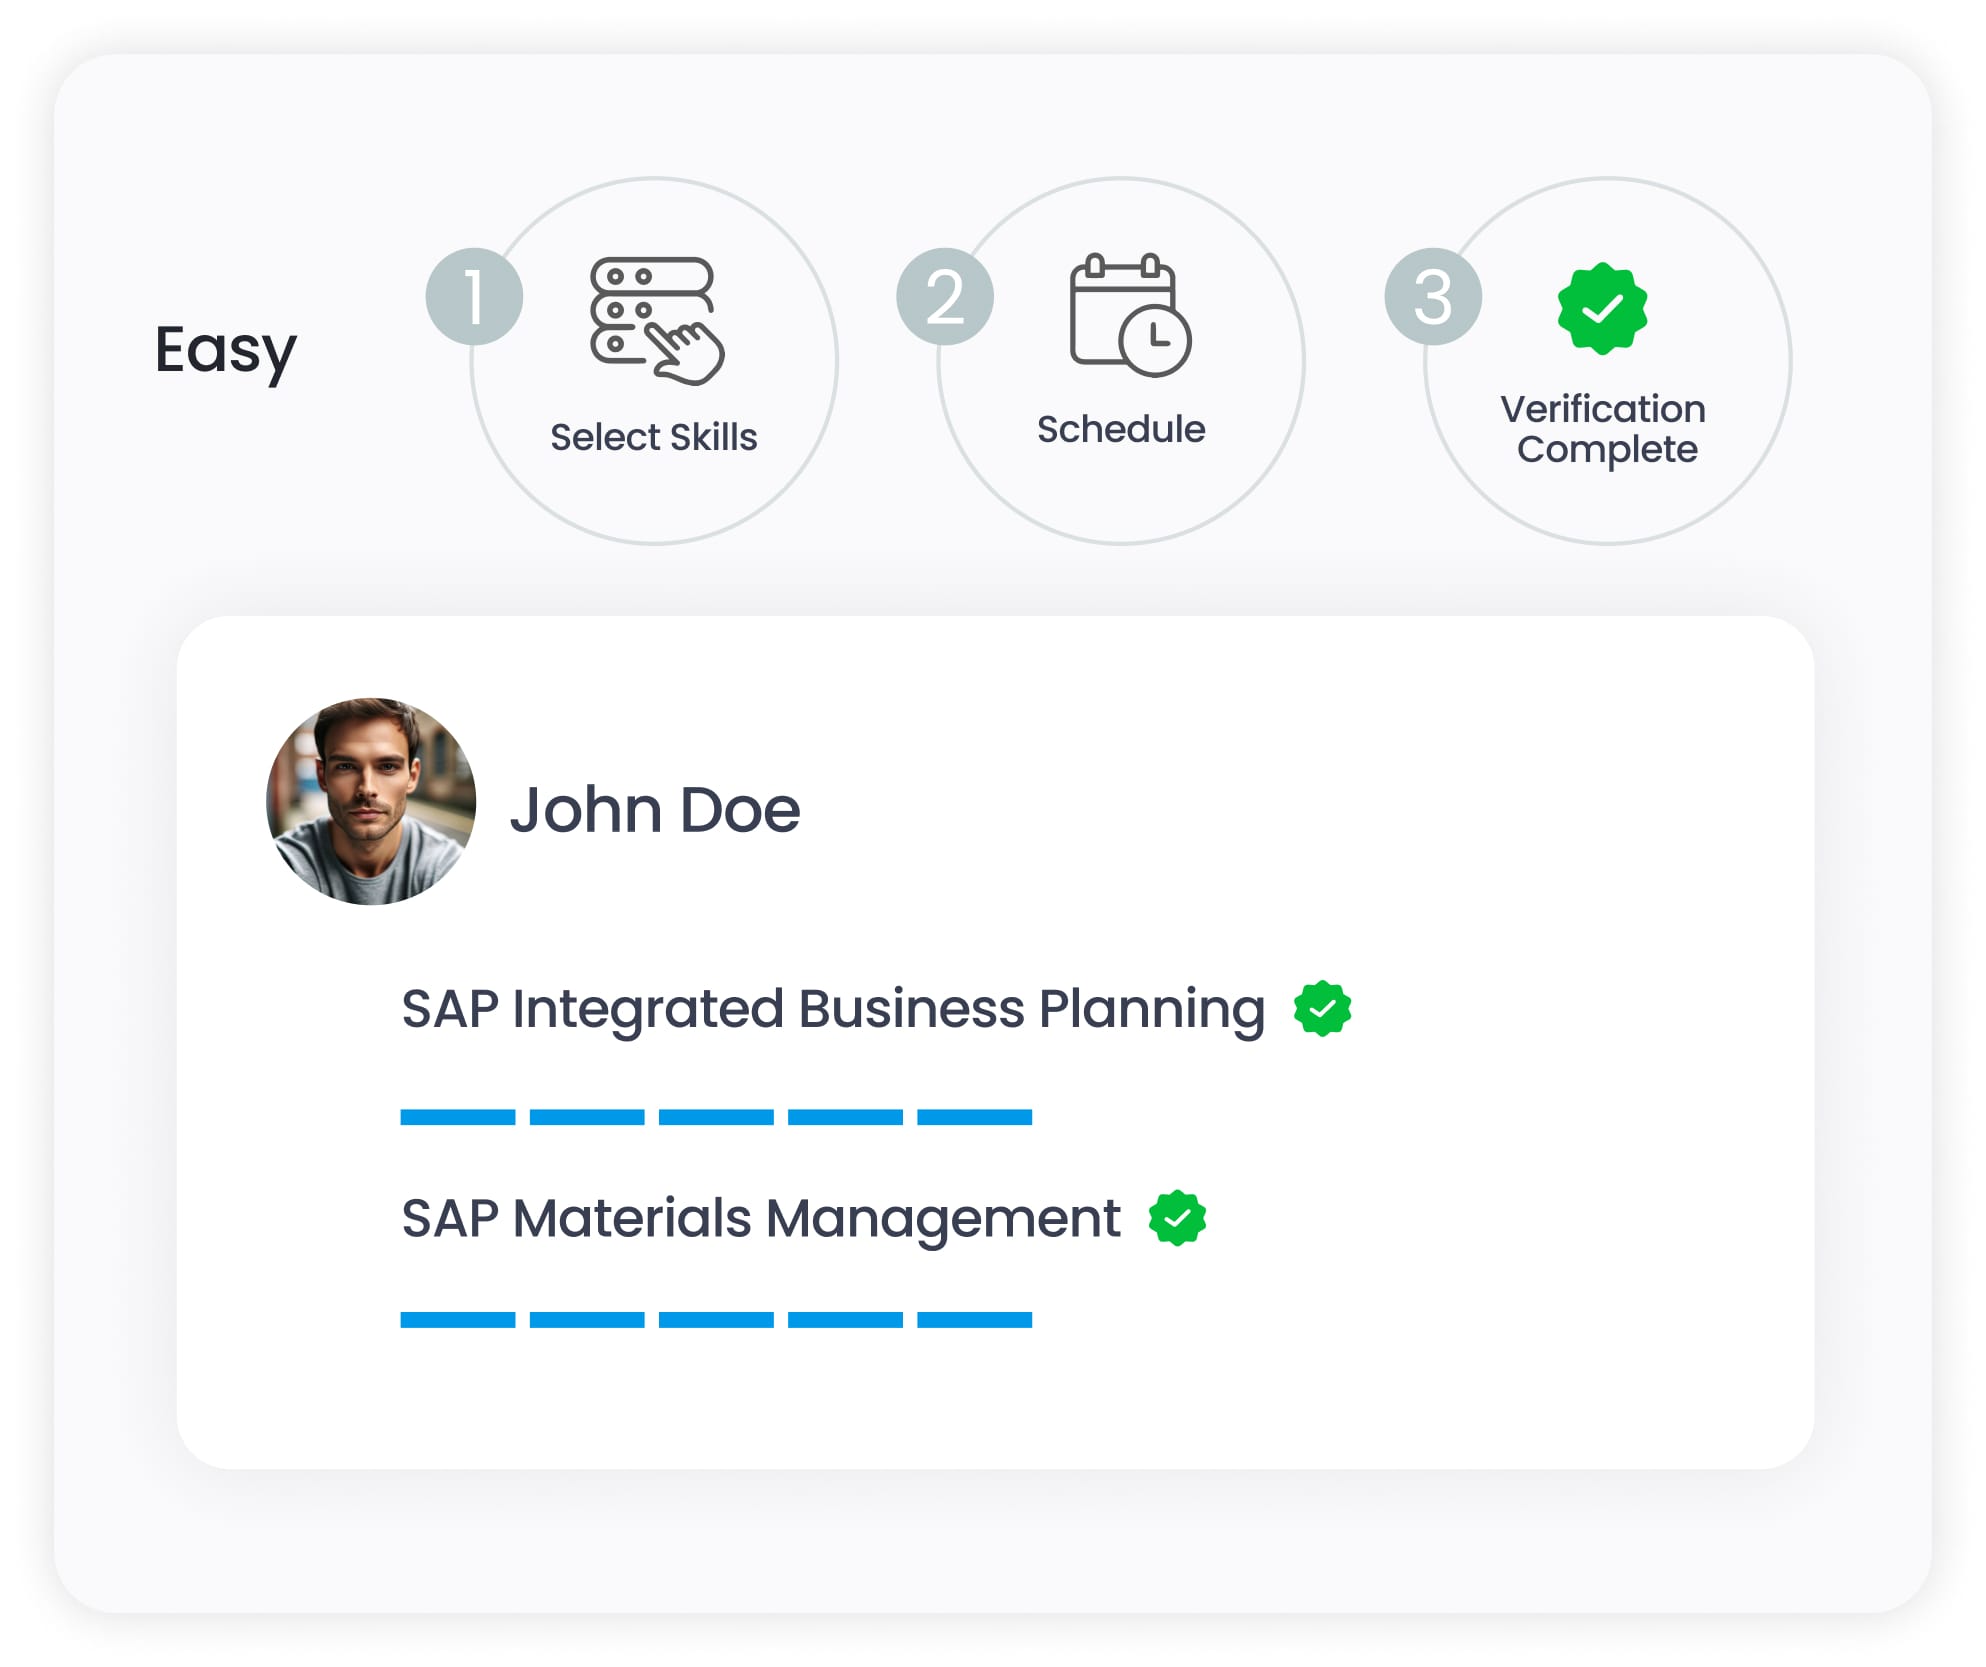1986x1667 pixels.
Task: Select the Schedule step label
Action: coord(1121,429)
